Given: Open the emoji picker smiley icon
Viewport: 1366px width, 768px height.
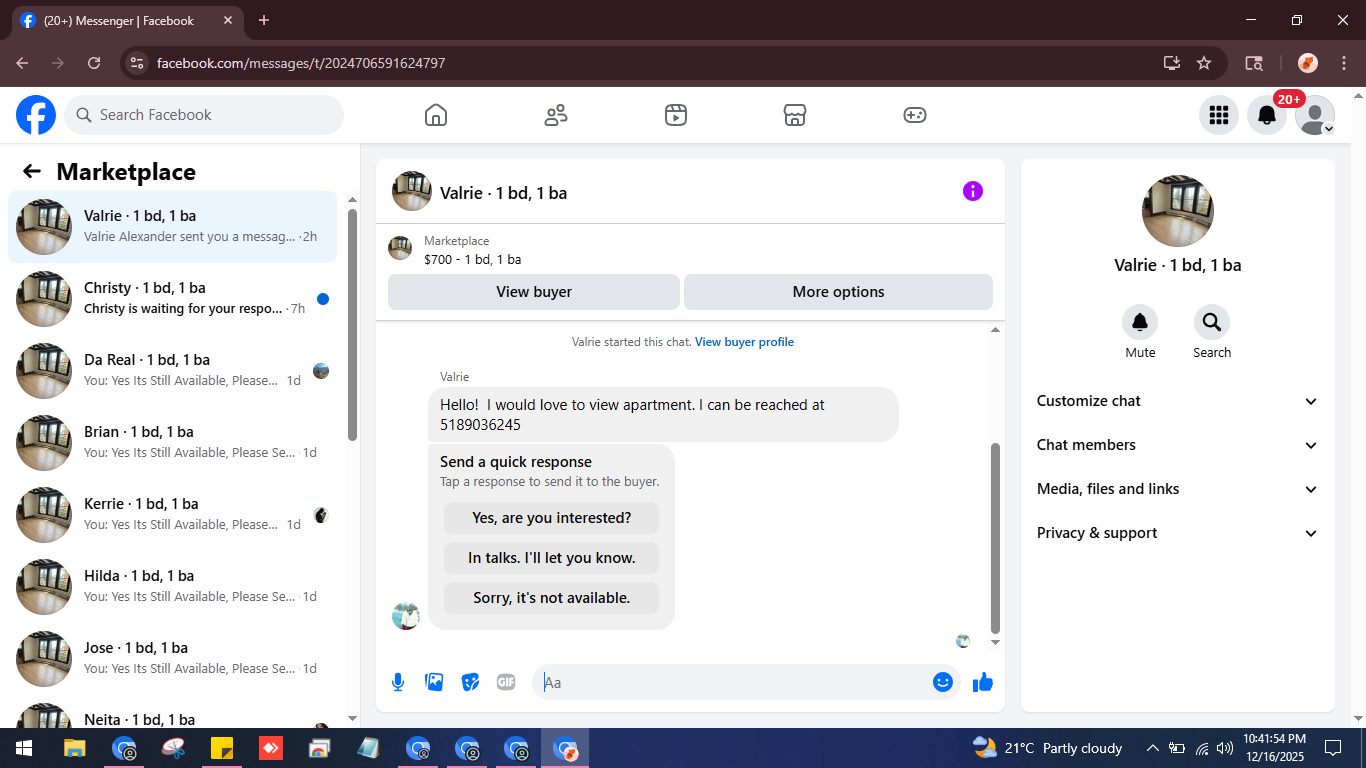Looking at the screenshot, I should point(943,682).
